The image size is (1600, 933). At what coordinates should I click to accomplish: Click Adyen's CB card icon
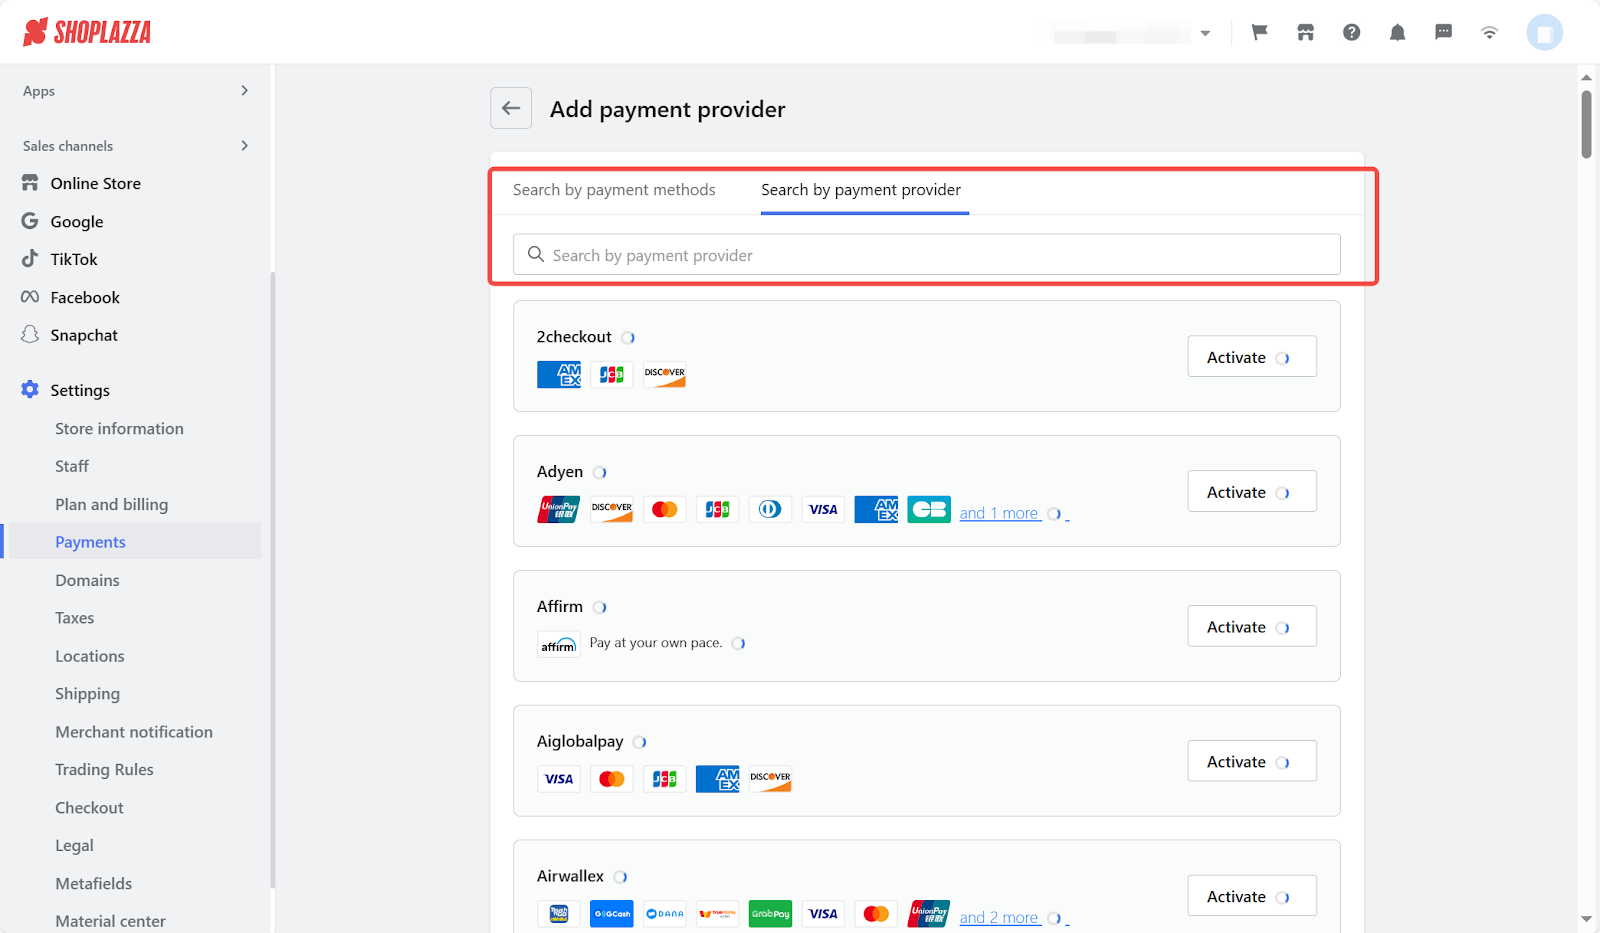[x=930, y=510]
